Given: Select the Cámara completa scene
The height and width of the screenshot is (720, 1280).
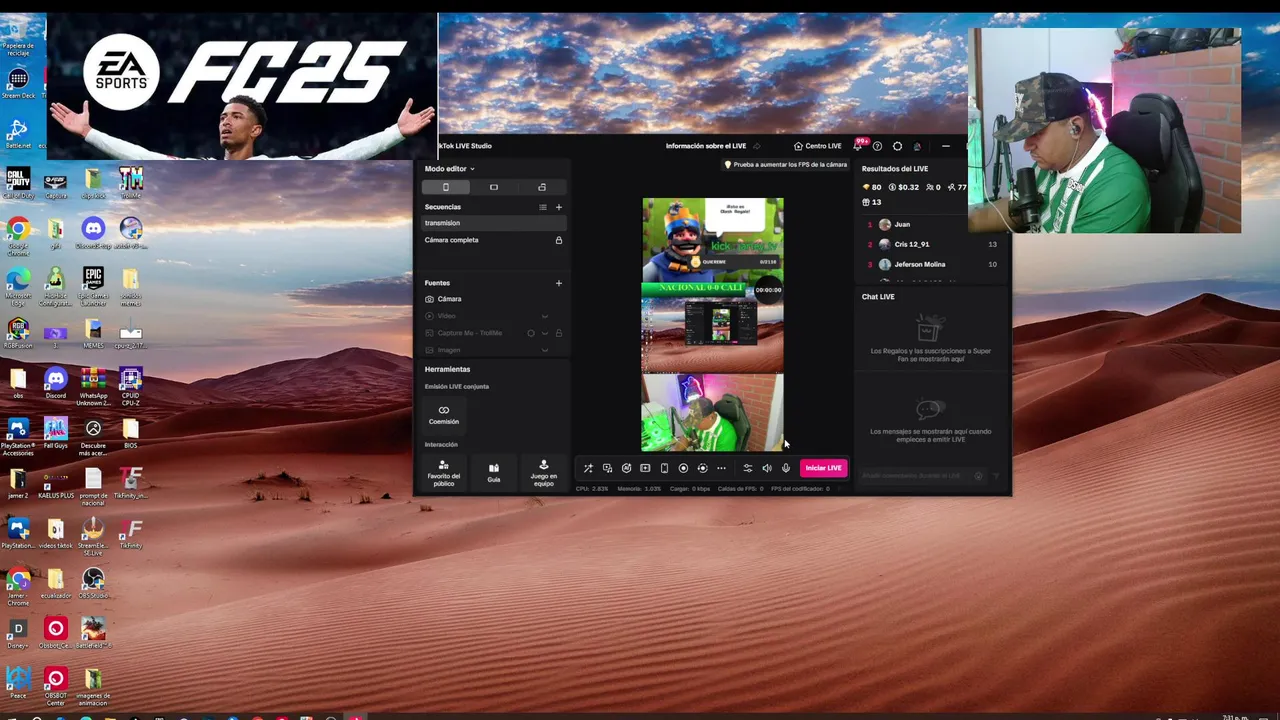Looking at the screenshot, I should pyautogui.click(x=494, y=240).
